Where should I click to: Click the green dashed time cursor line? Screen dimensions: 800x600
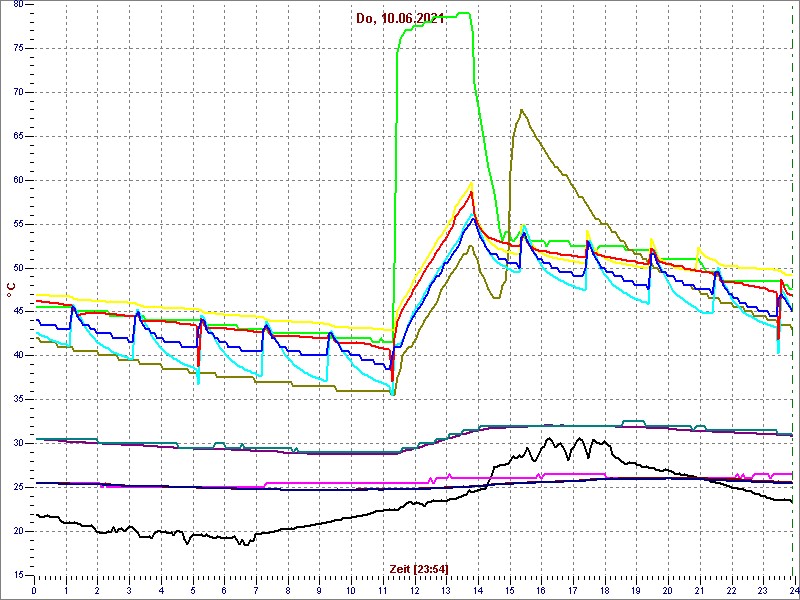[792, 291]
